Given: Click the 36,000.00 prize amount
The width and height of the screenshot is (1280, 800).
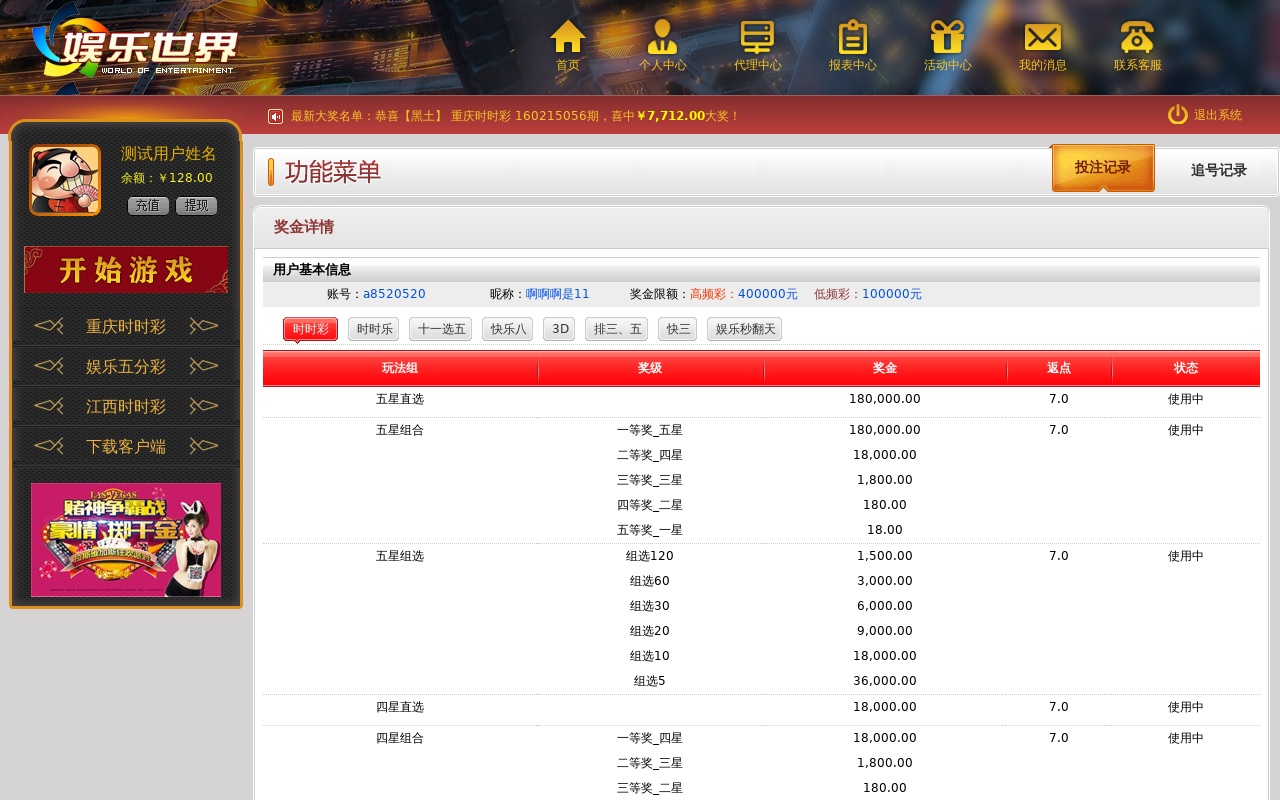Looking at the screenshot, I should [x=885, y=681].
